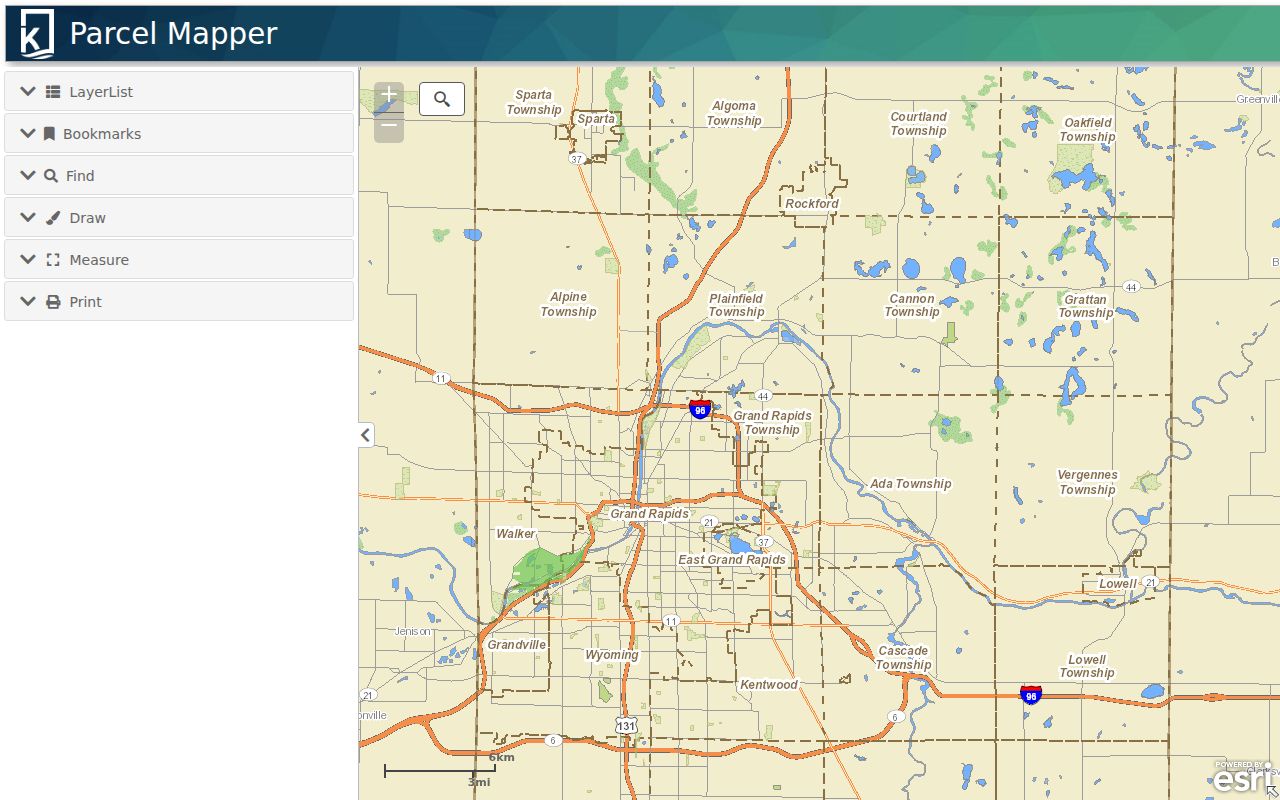The image size is (1280, 800).
Task: Click the Print printer icon
Action: click(53, 302)
